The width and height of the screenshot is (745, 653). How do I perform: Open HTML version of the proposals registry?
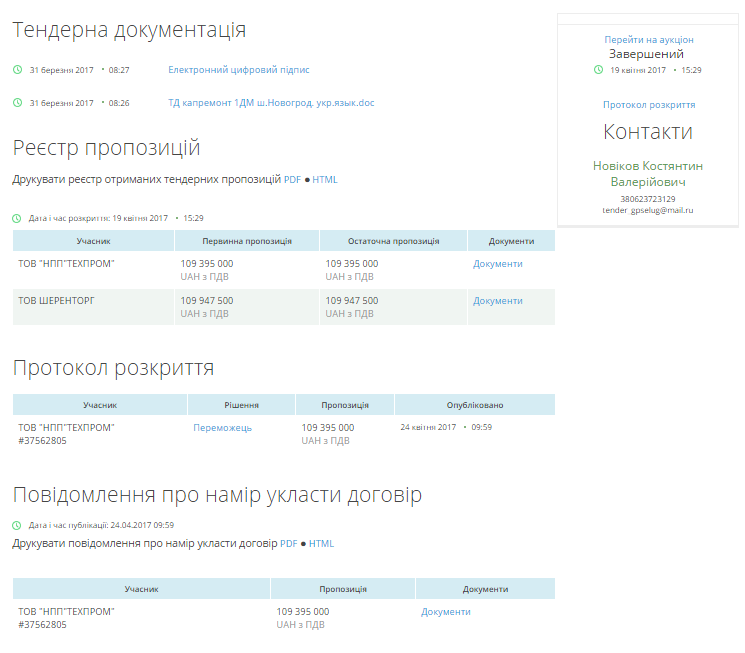(325, 180)
